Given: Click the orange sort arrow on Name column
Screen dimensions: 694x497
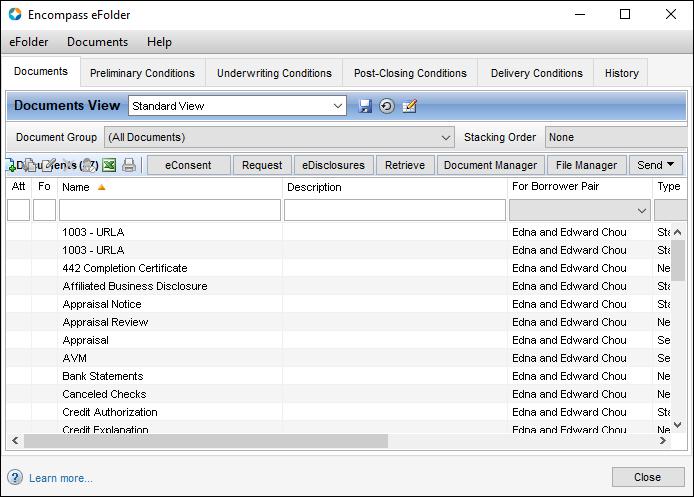Looking at the screenshot, I should [x=101, y=187].
